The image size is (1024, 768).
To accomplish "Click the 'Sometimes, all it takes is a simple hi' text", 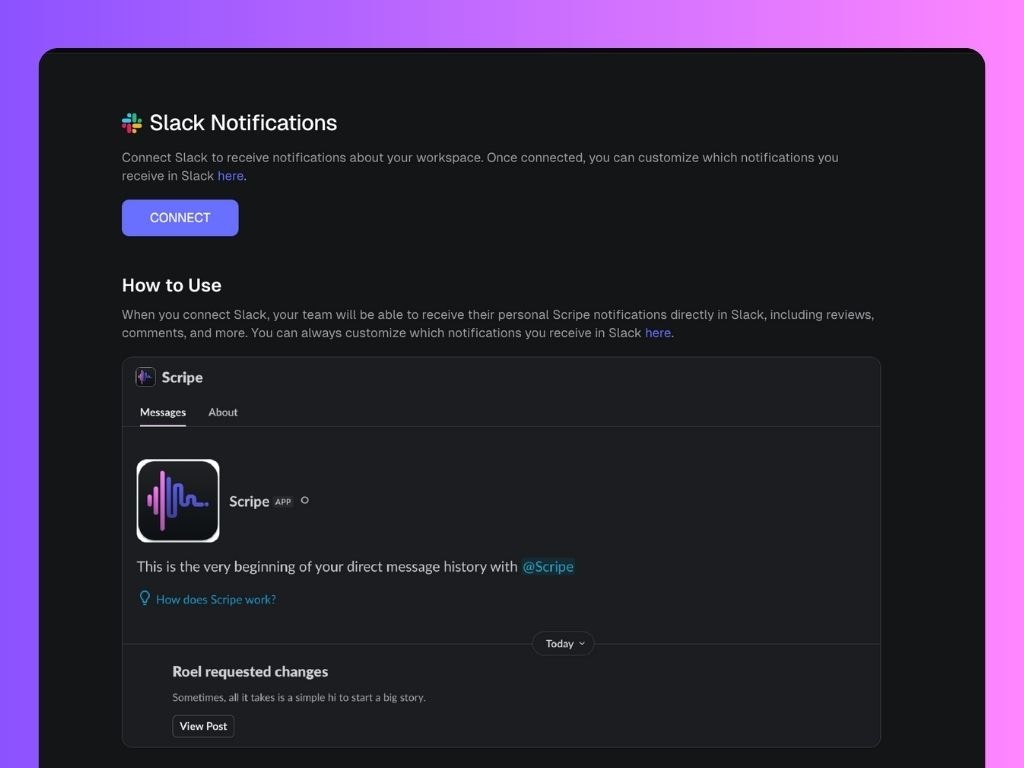I will [x=298, y=697].
